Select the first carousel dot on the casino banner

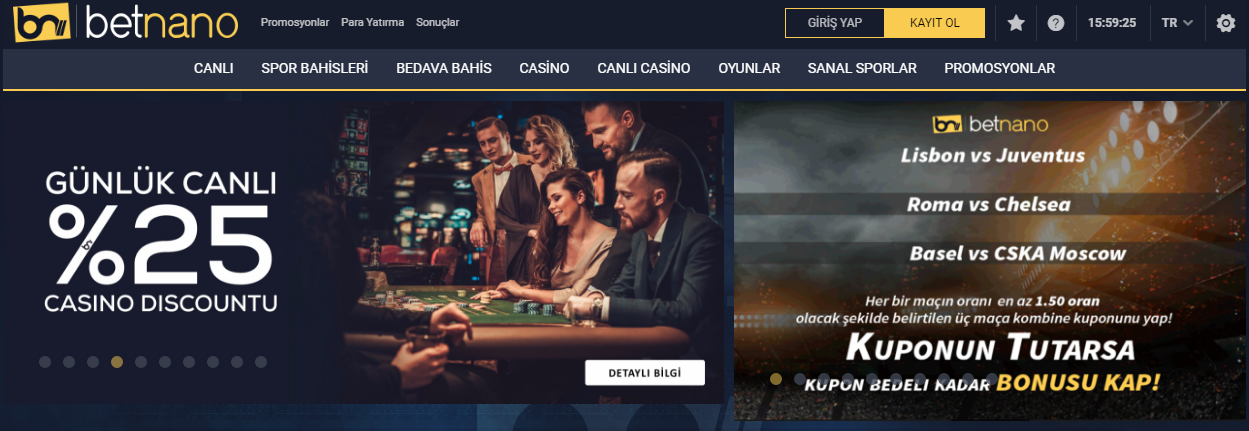click(x=45, y=362)
